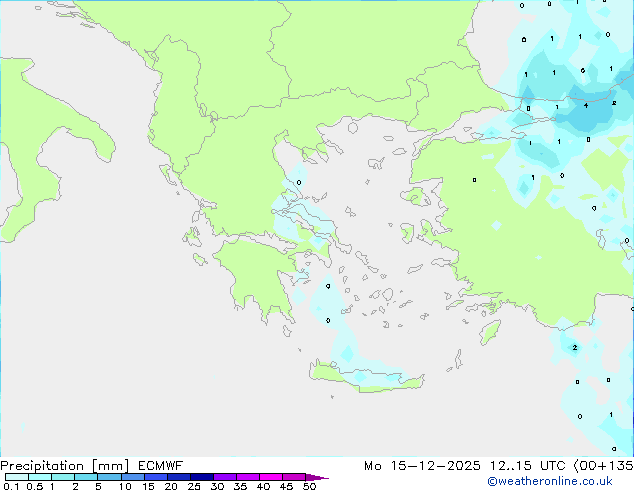This screenshot has height=490, width=634.
Task: Select the palest swatch between 0.1 and 0.5
Action: 16,478
